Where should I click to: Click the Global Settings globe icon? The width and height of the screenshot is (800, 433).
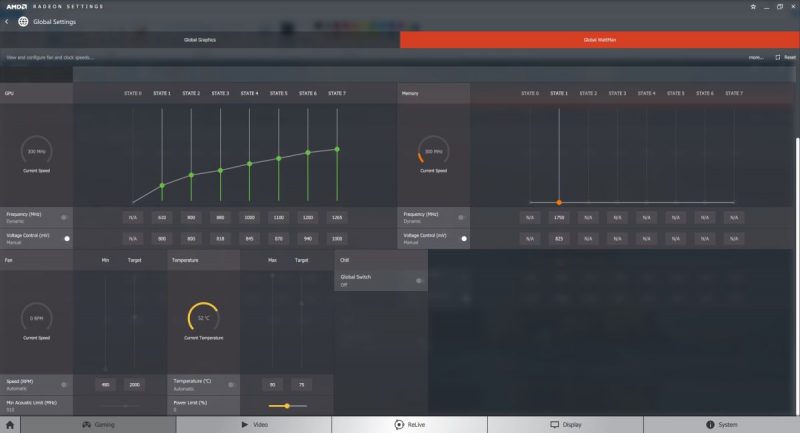coord(23,21)
